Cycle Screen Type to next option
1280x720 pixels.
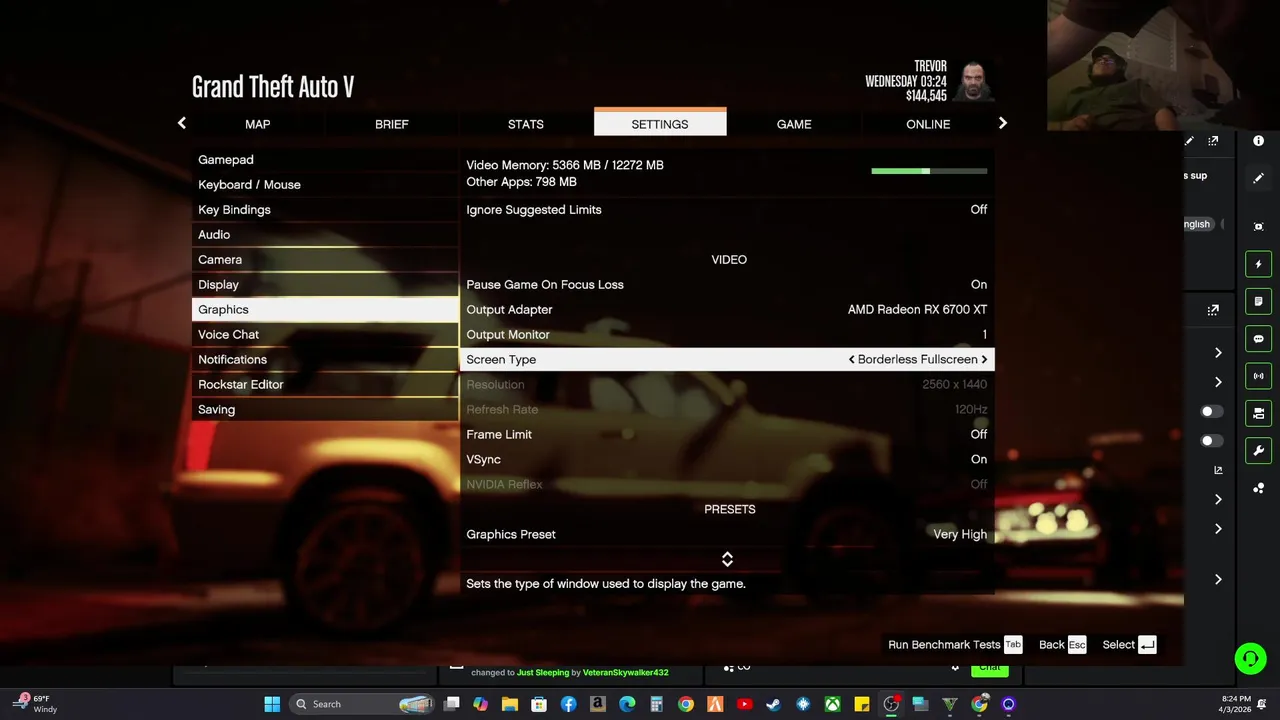coord(984,360)
